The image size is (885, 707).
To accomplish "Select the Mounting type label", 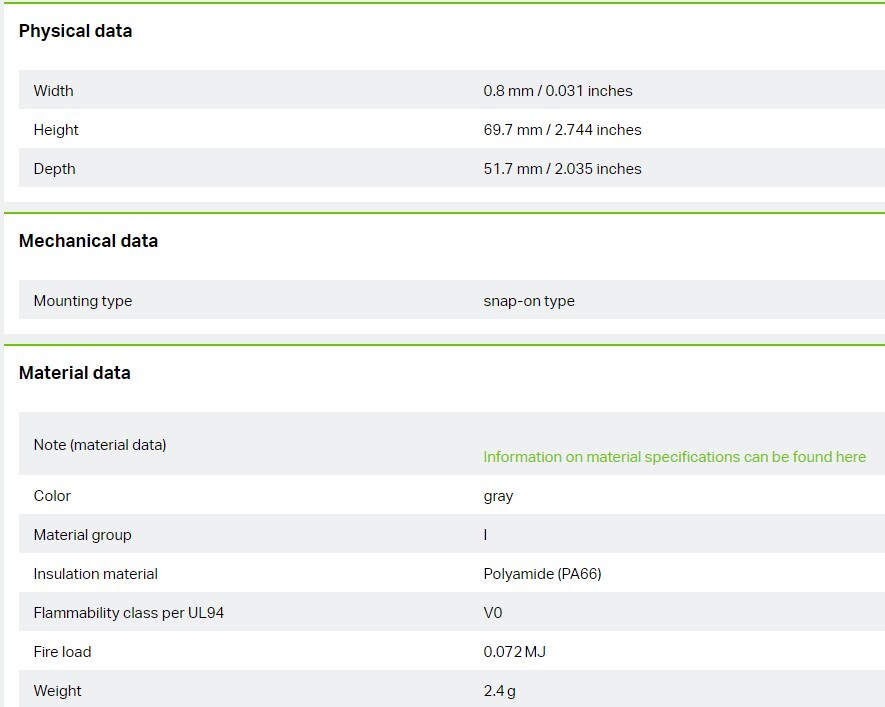I will pyautogui.click(x=83, y=301).
